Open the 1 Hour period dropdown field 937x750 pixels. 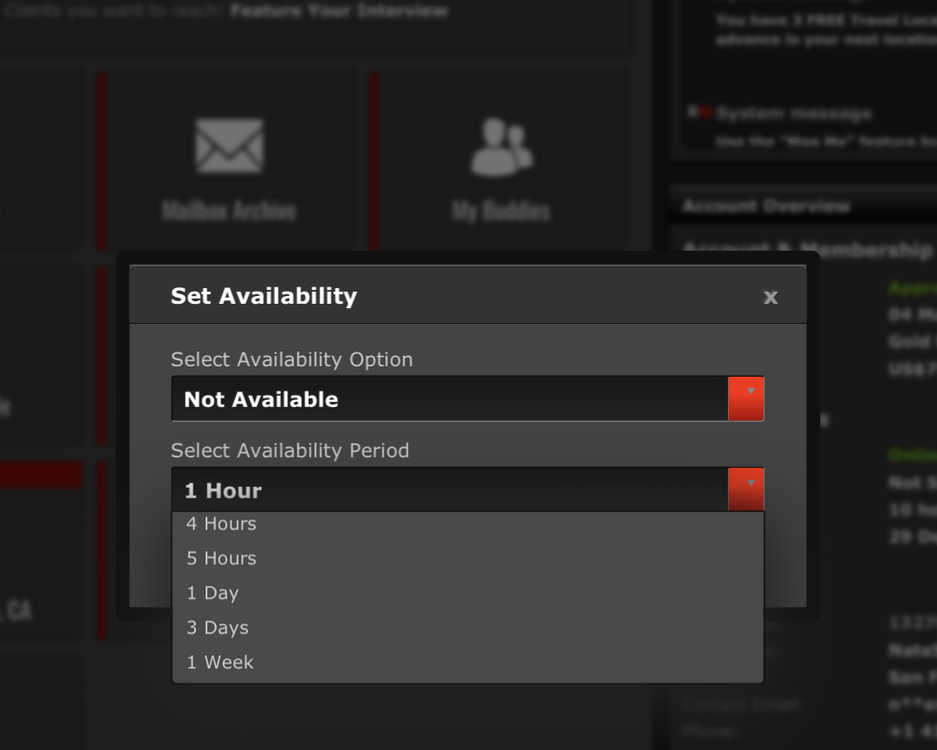coord(450,490)
